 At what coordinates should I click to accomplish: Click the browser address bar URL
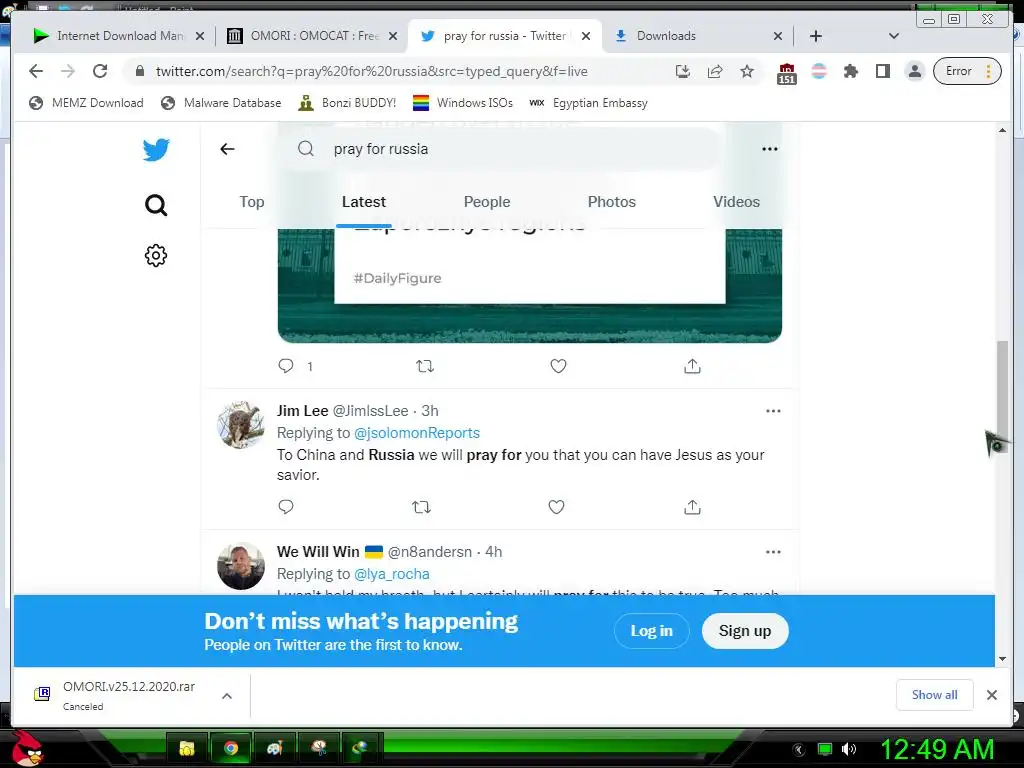372,71
